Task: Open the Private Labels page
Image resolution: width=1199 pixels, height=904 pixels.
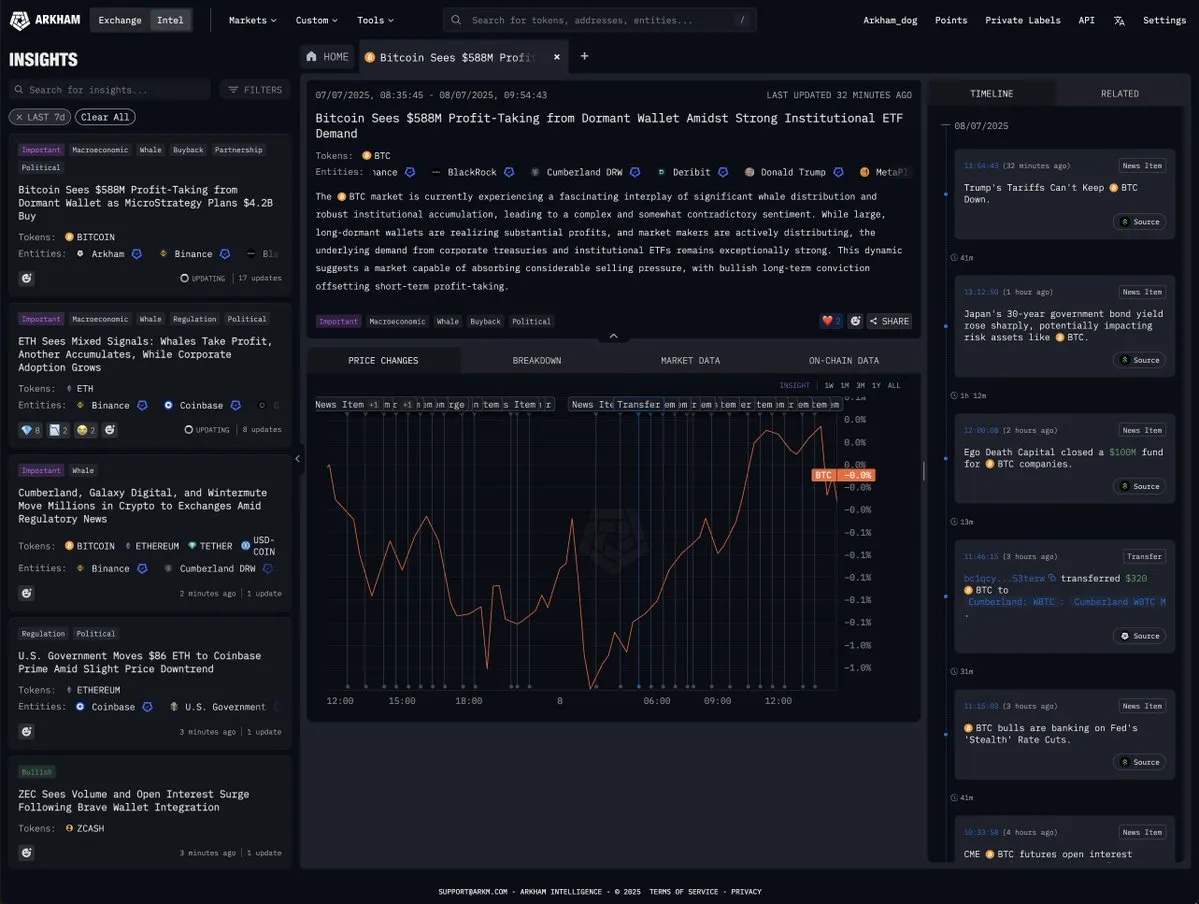Action: pyautogui.click(x=1022, y=20)
